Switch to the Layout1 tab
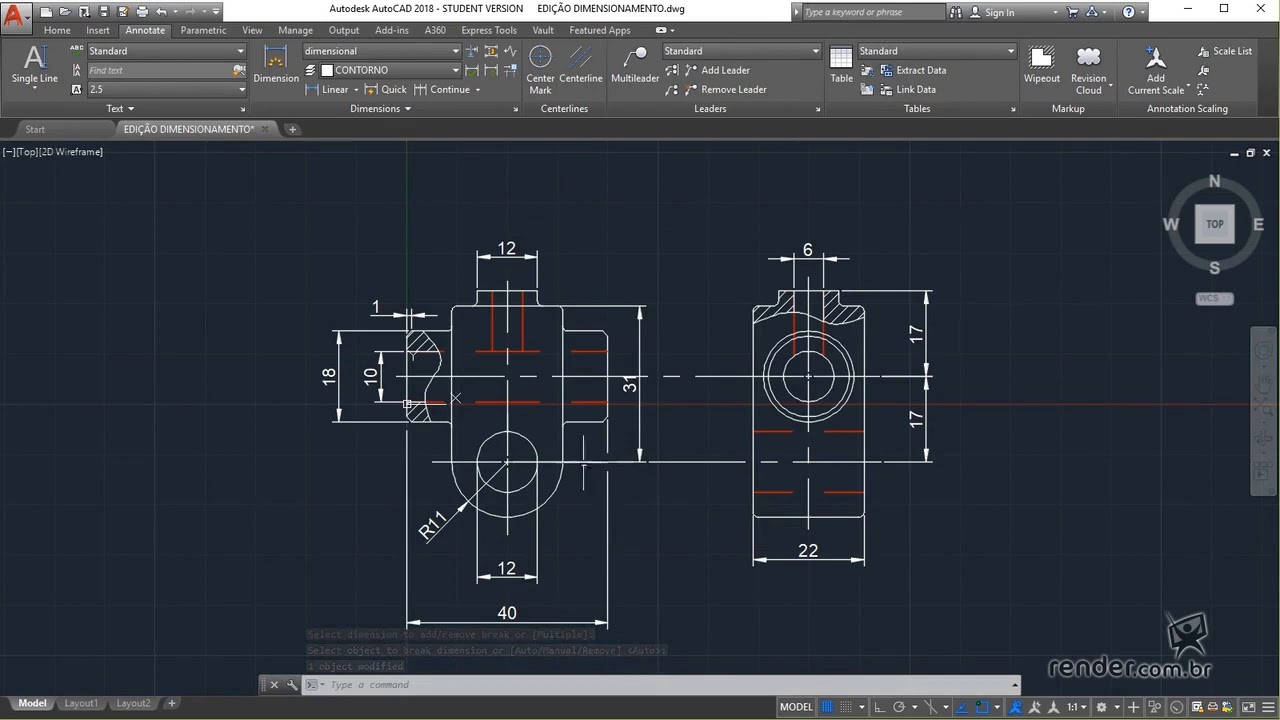This screenshot has width=1280, height=720. pyautogui.click(x=81, y=703)
